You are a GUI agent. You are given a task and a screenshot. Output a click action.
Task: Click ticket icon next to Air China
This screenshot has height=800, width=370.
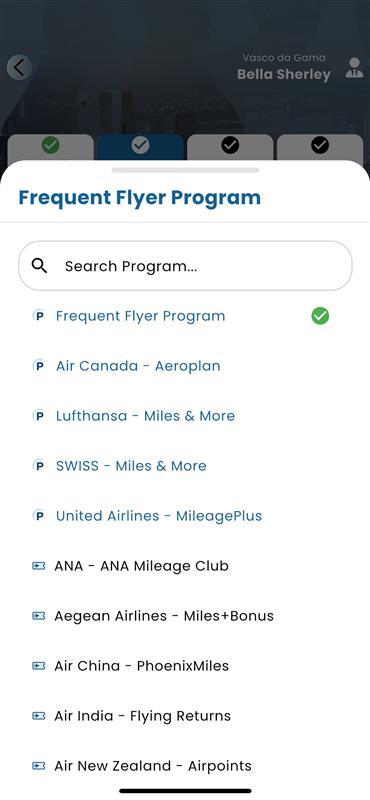tap(38, 666)
